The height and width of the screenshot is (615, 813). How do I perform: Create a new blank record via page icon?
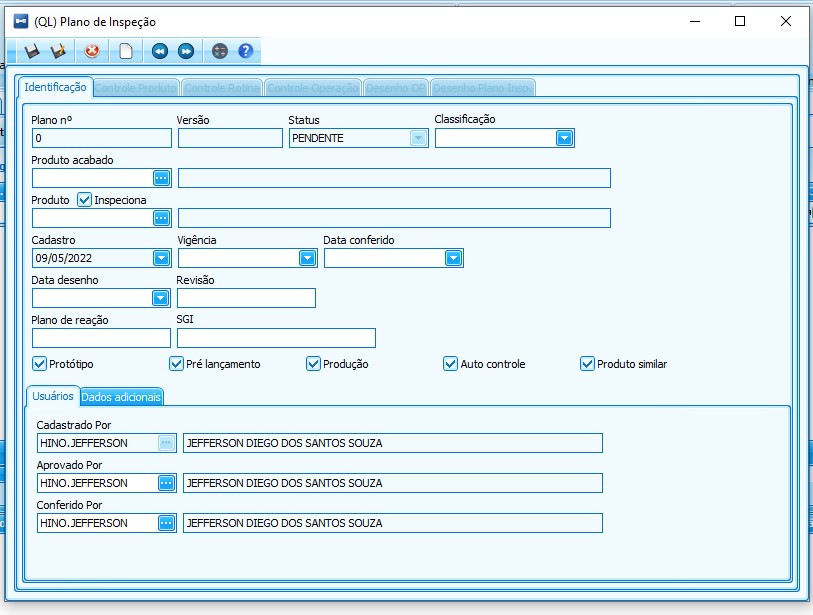126,51
